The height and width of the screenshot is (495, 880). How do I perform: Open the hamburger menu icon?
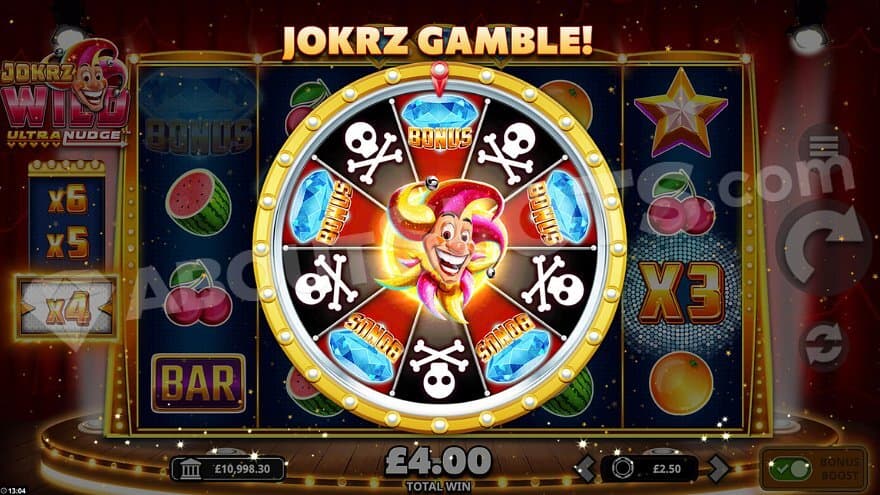pyautogui.click(x=824, y=146)
